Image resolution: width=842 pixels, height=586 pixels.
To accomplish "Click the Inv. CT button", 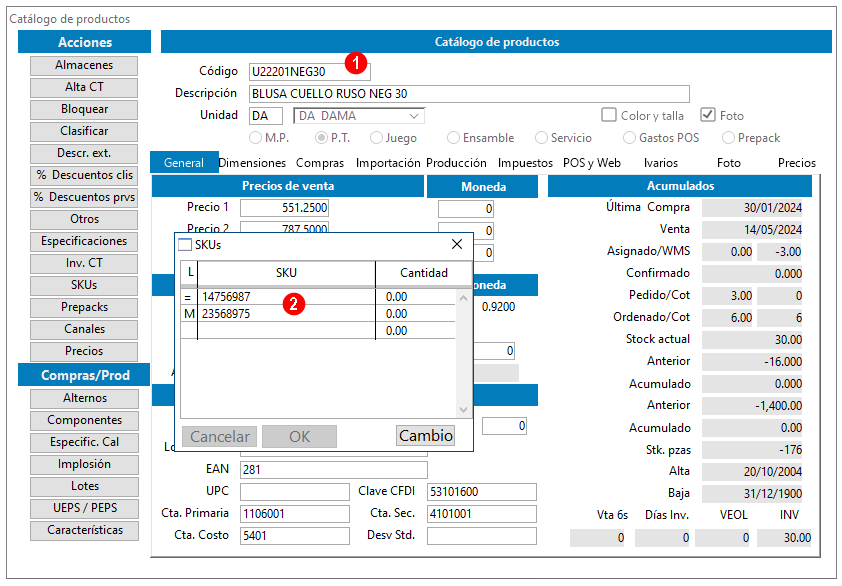I will tap(84, 264).
